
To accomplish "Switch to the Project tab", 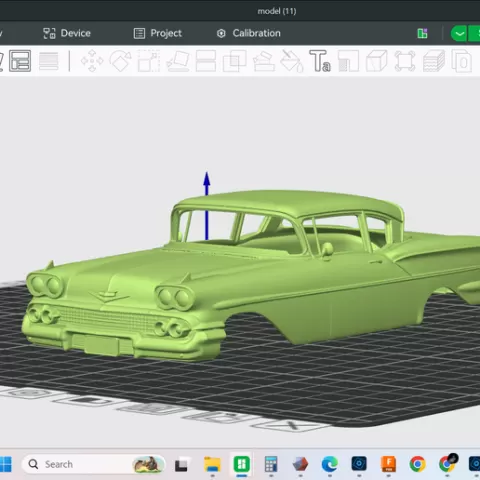I will [x=158, y=33].
